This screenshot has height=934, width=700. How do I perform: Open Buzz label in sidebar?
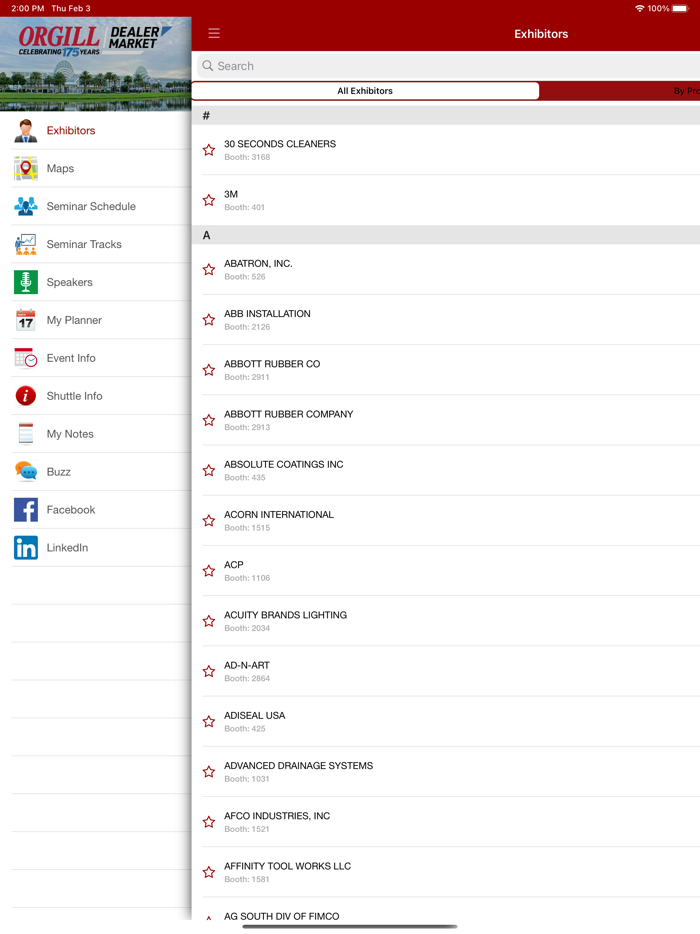[58, 472]
